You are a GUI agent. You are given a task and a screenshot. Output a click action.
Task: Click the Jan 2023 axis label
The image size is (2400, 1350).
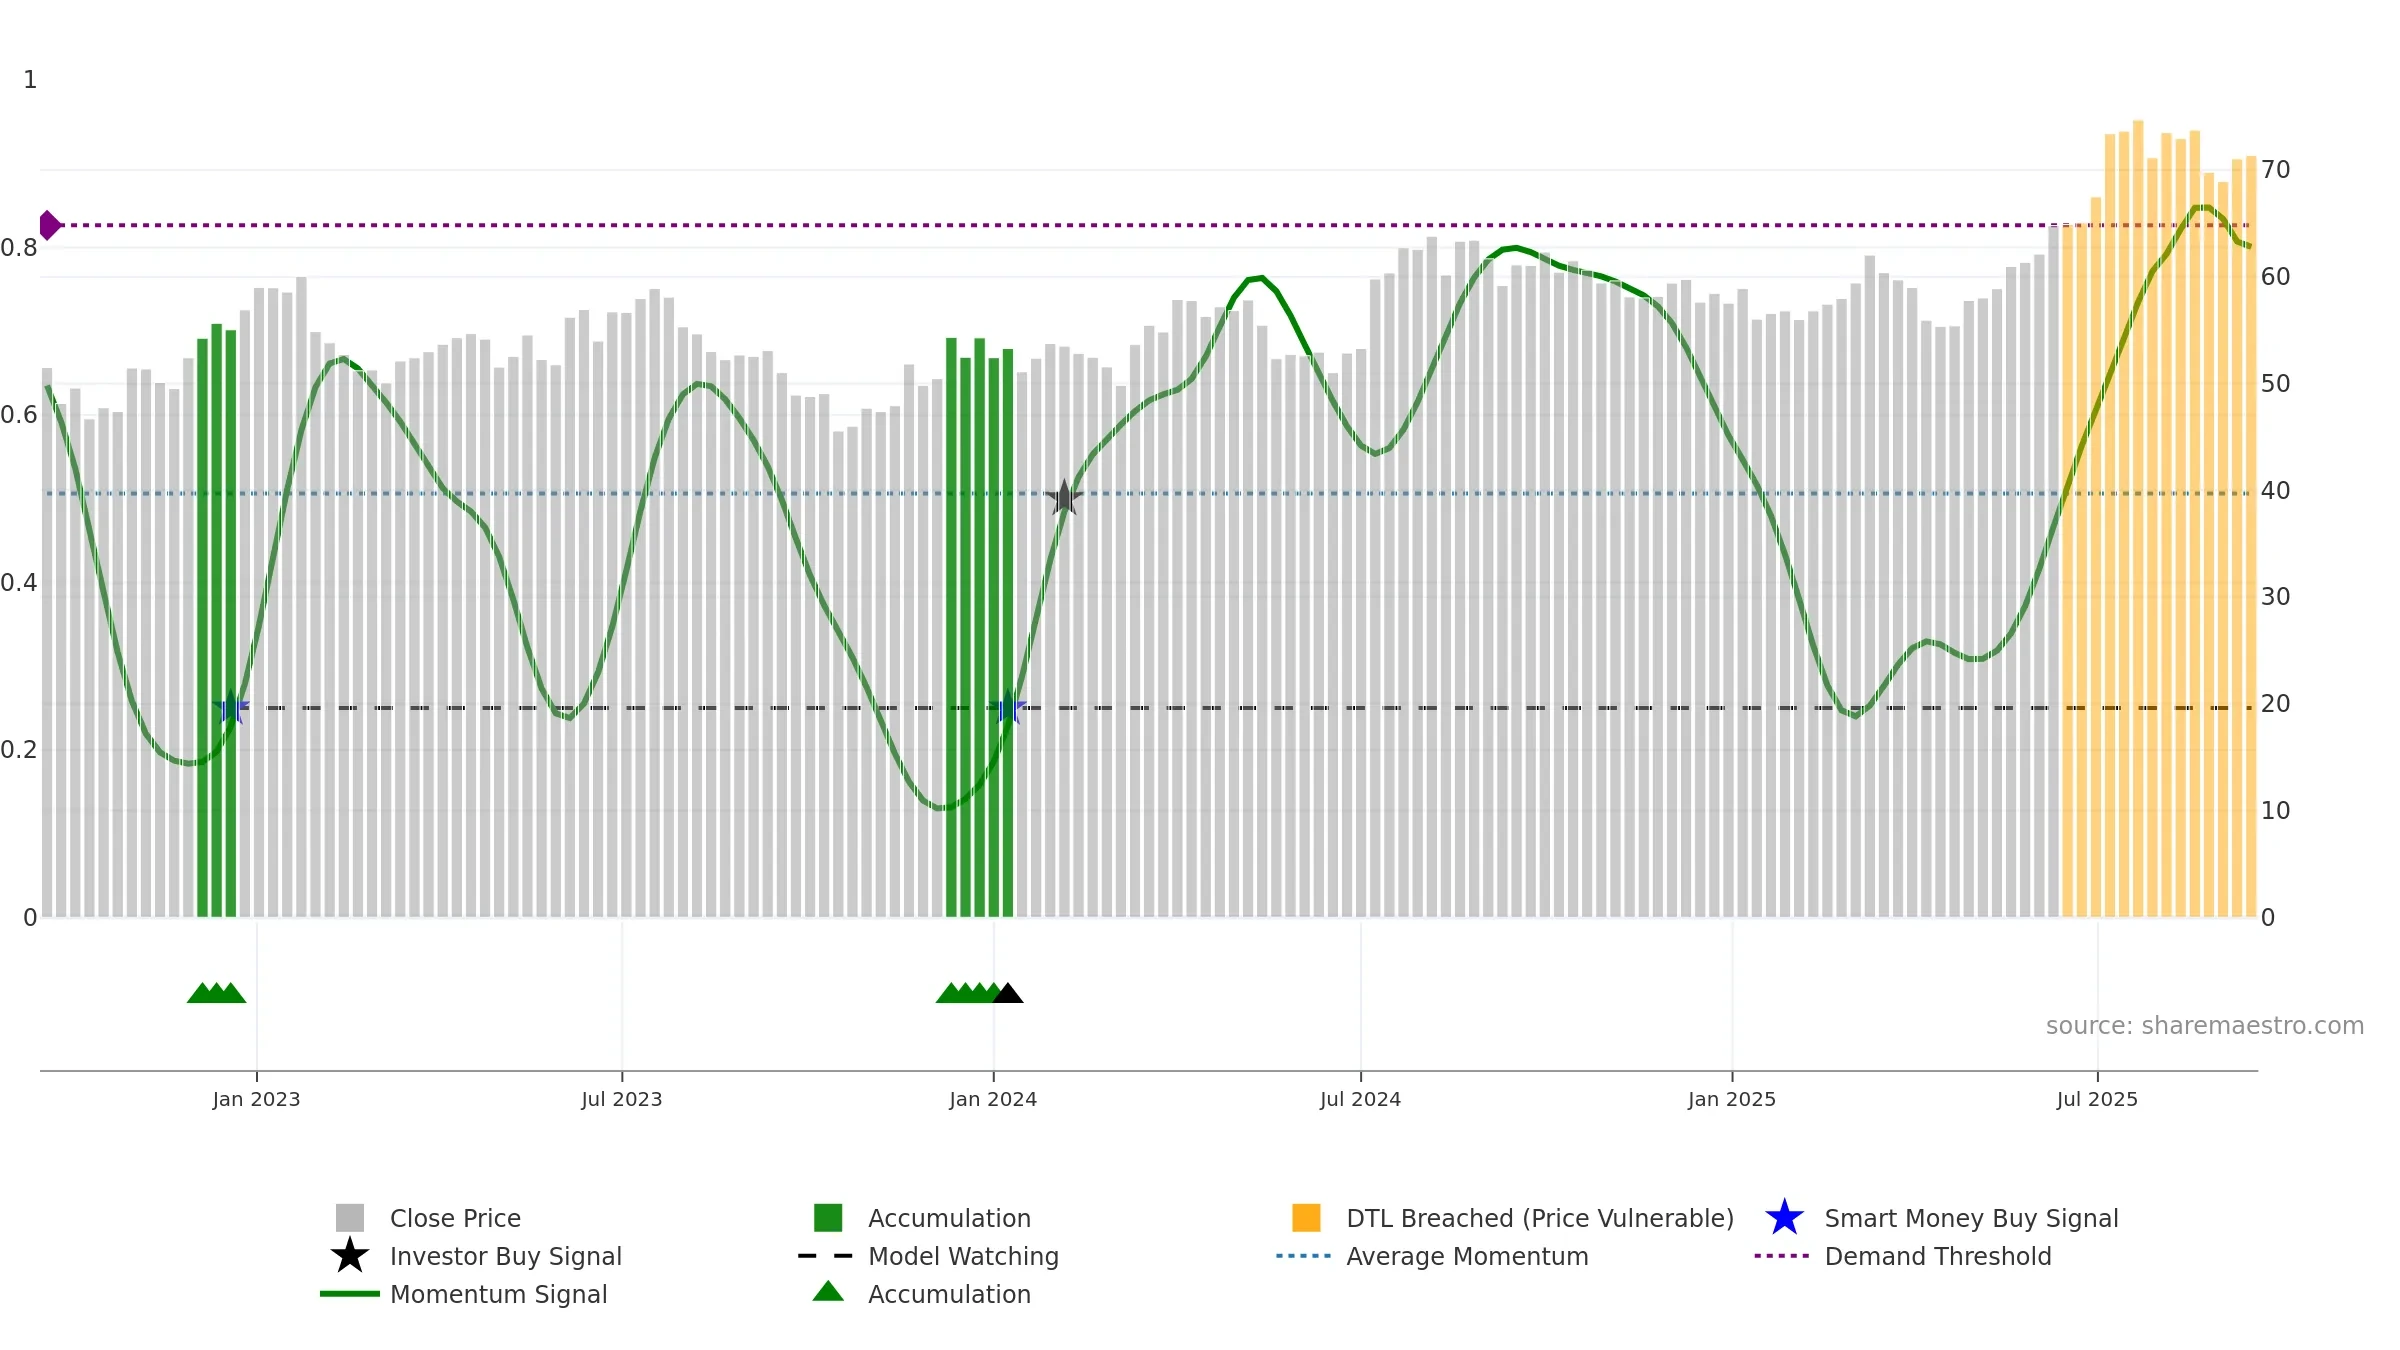256,1099
